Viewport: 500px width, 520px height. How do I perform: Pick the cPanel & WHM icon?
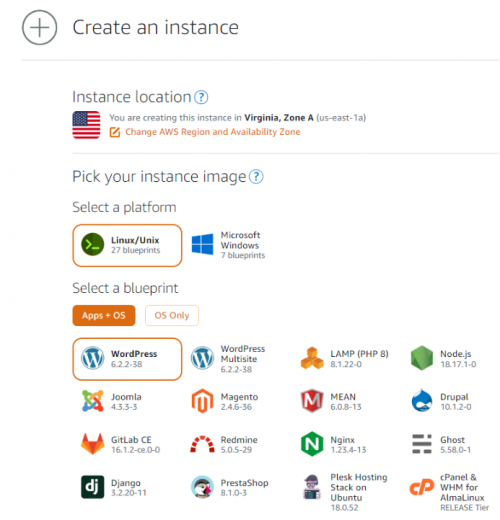click(422, 487)
